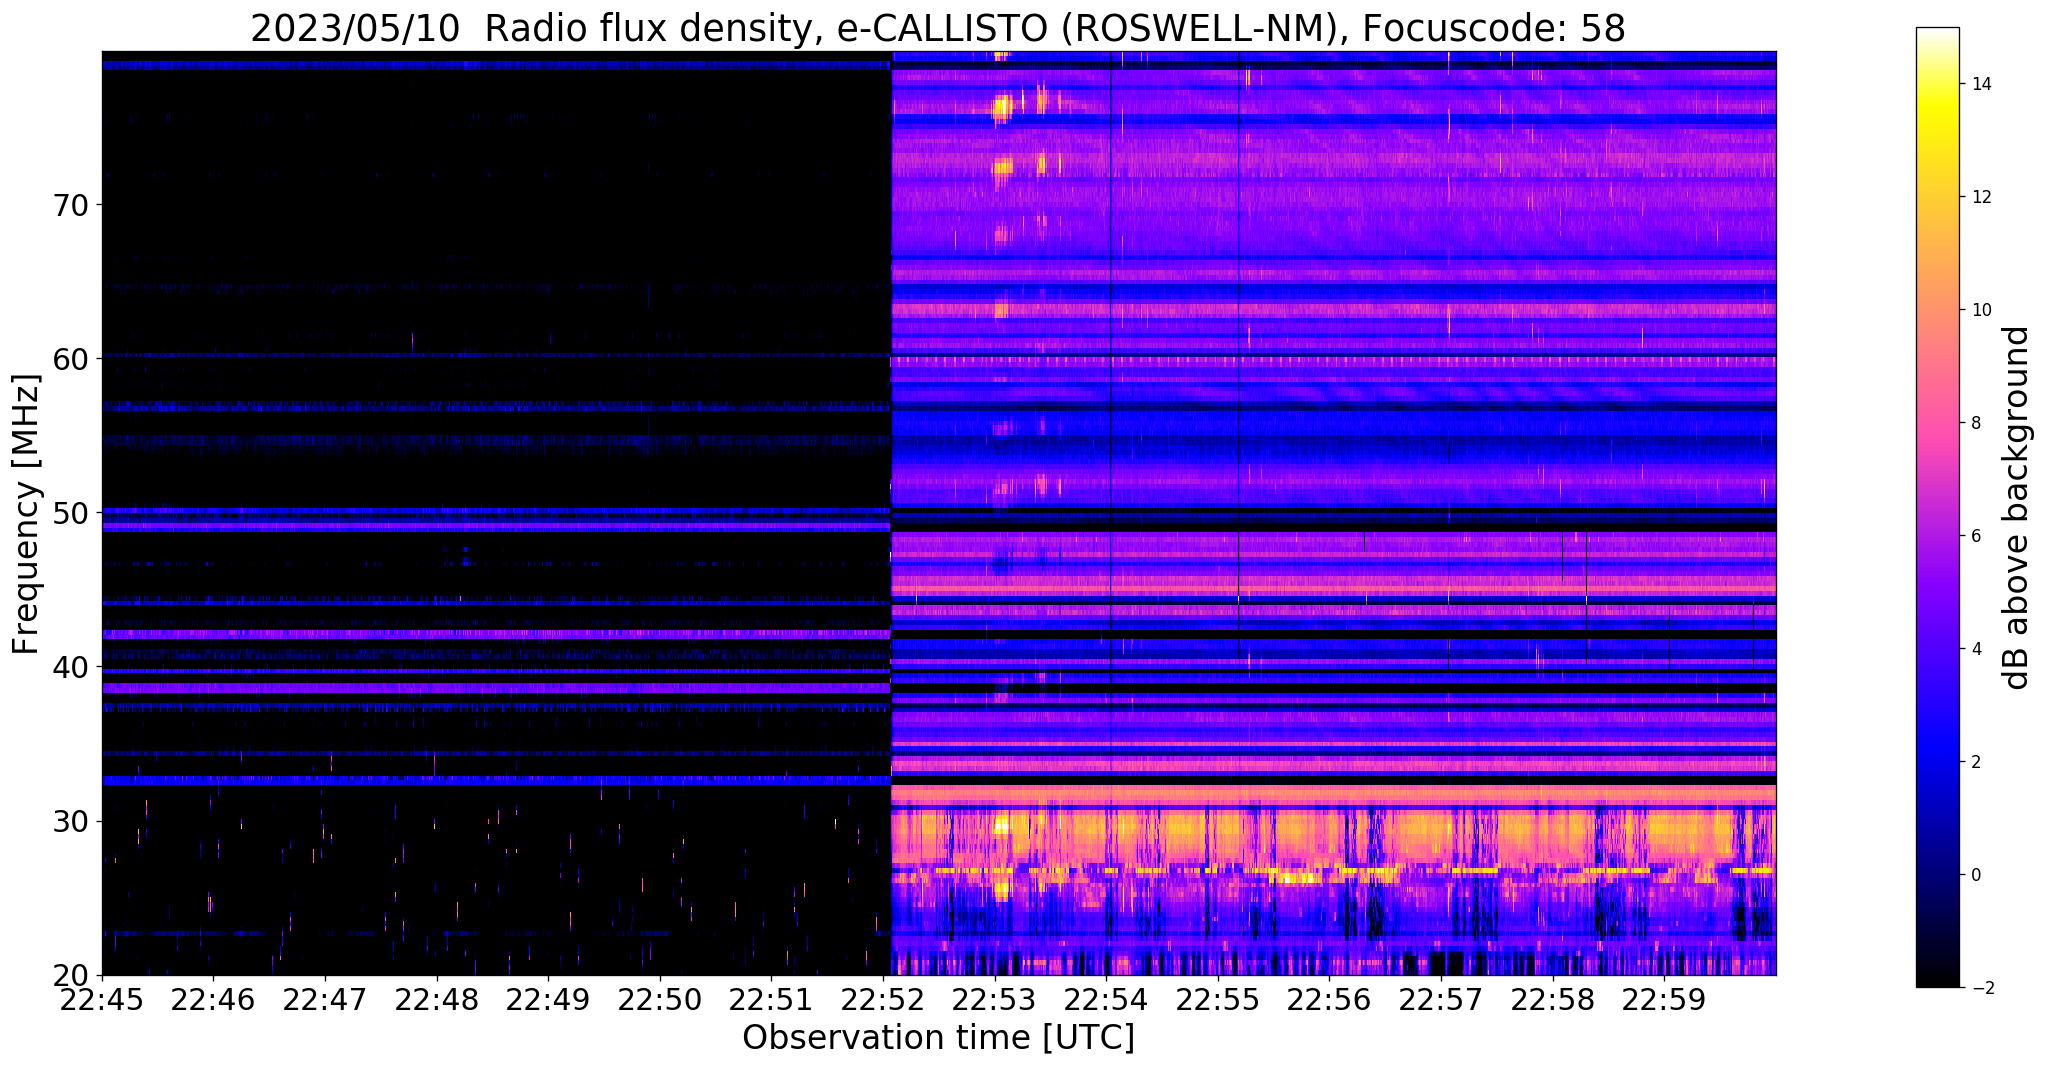
Task: Click the colorbar tick label 6
Action: pos(1975,536)
